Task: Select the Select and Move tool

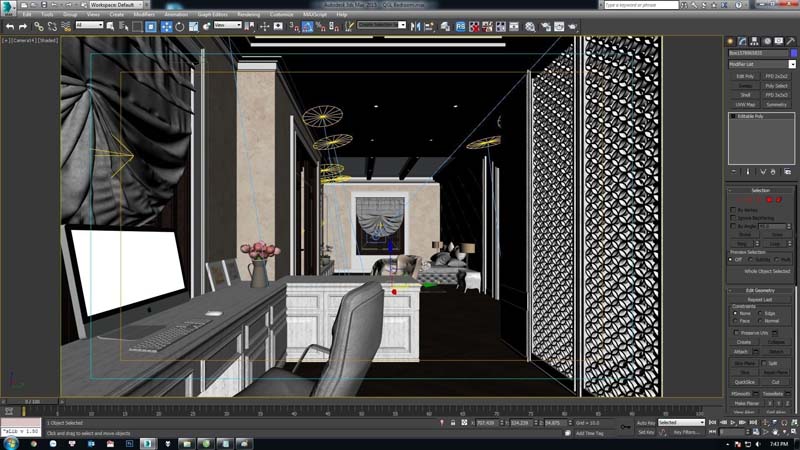Action: (x=164, y=26)
